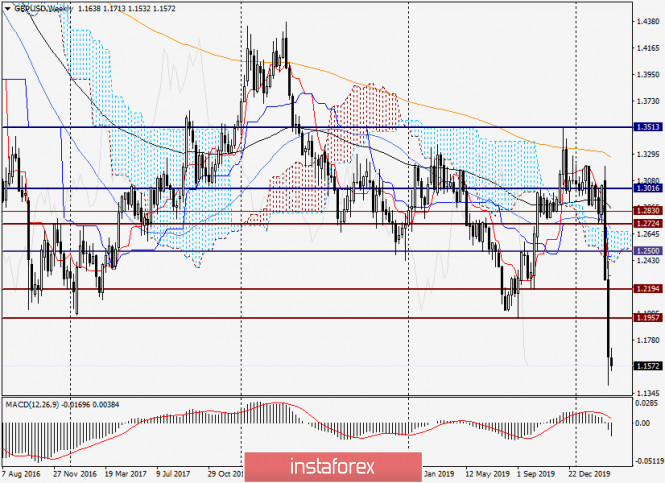Click the 1.3016 price level label
This screenshot has width=665, height=483.
(648, 188)
